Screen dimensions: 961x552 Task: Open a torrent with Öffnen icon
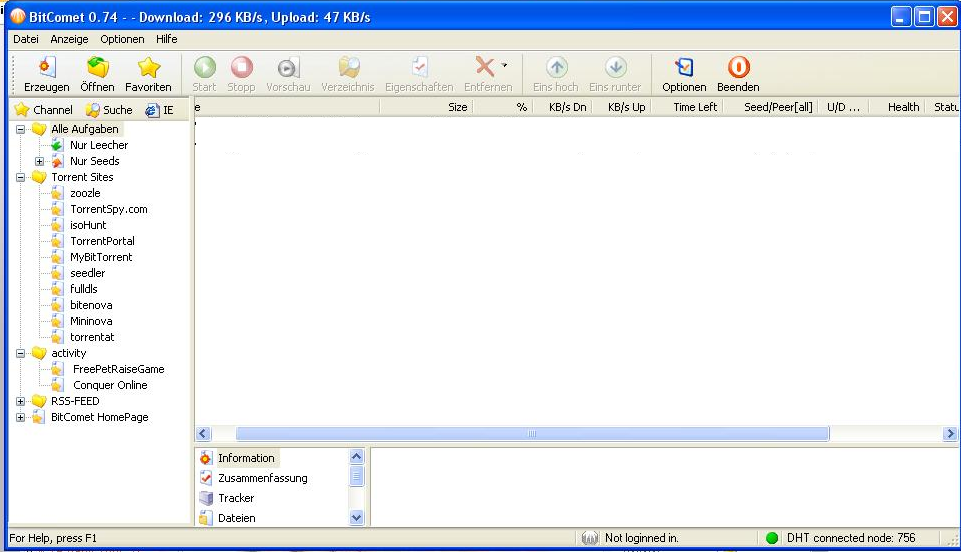pos(97,67)
